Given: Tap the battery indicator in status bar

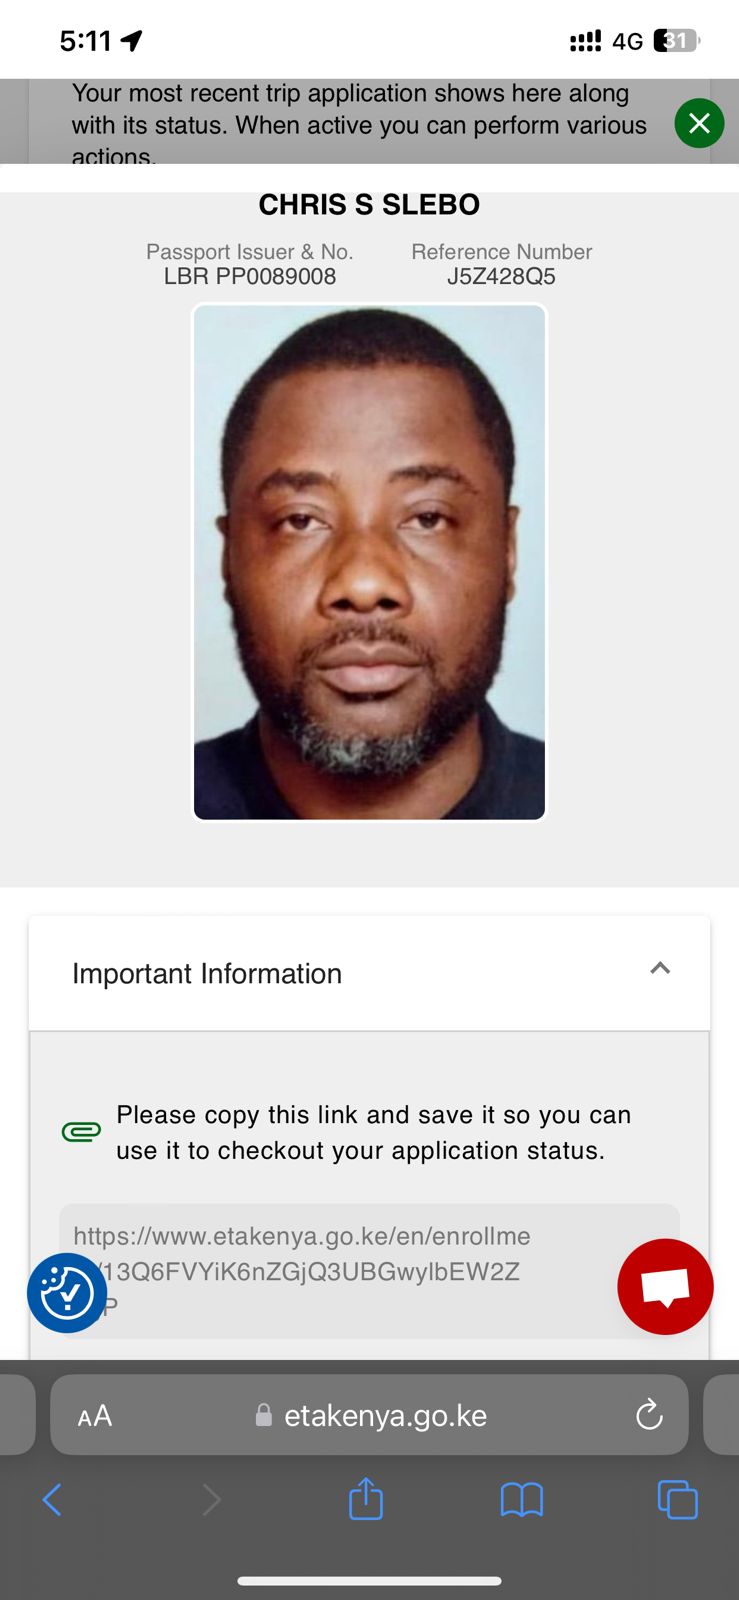Looking at the screenshot, I should coord(677,41).
